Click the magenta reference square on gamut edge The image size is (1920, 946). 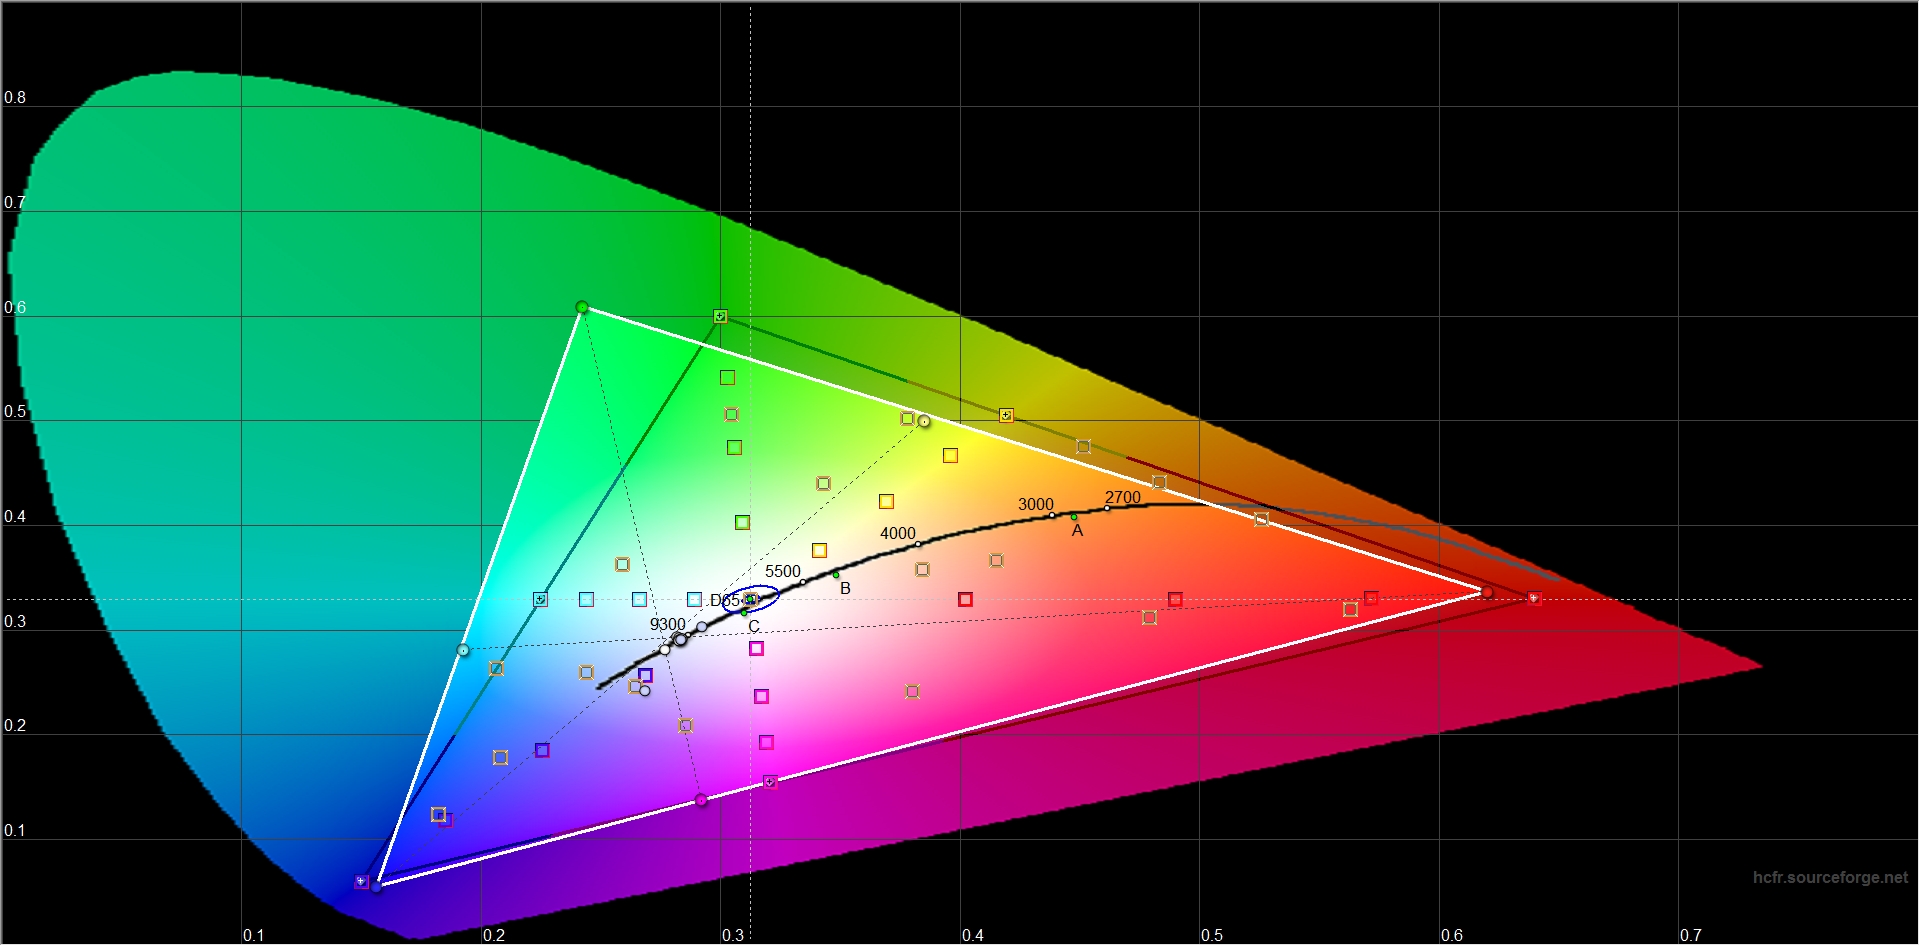click(x=770, y=782)
